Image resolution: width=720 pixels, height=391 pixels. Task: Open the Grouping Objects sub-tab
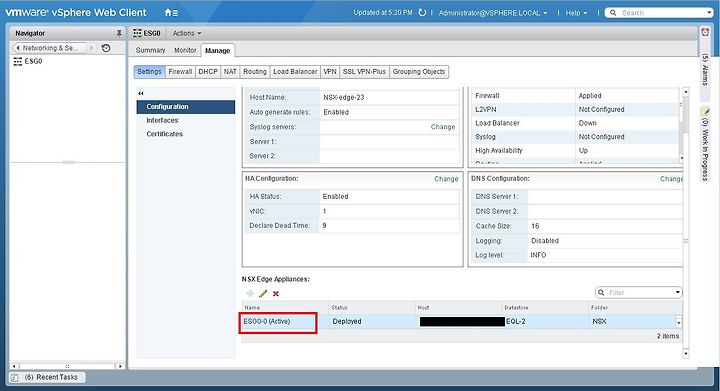(x=419, y=72)
